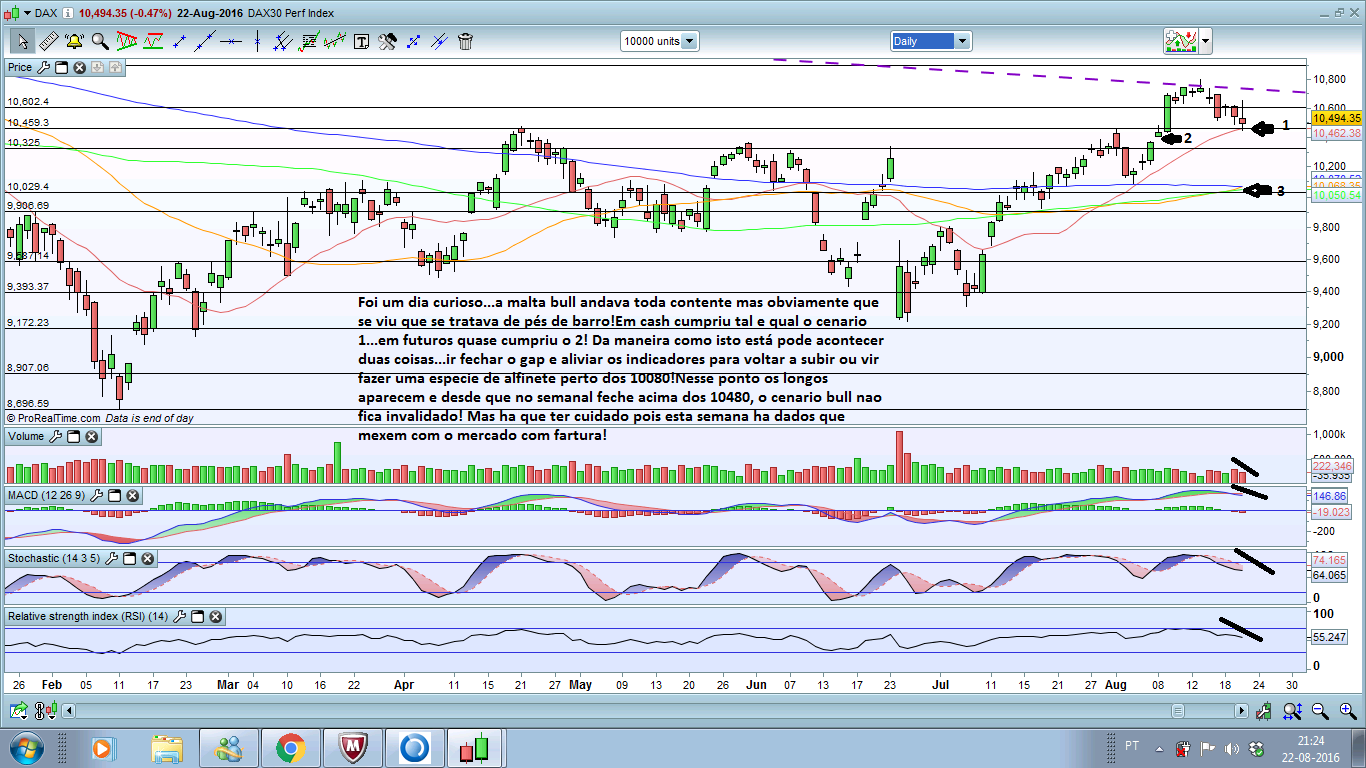Viewport: 1366px width, 768px height.
Task: Toggle the MACD panel maximize icon
Action: pyautogui.click(x=113, y=495)
